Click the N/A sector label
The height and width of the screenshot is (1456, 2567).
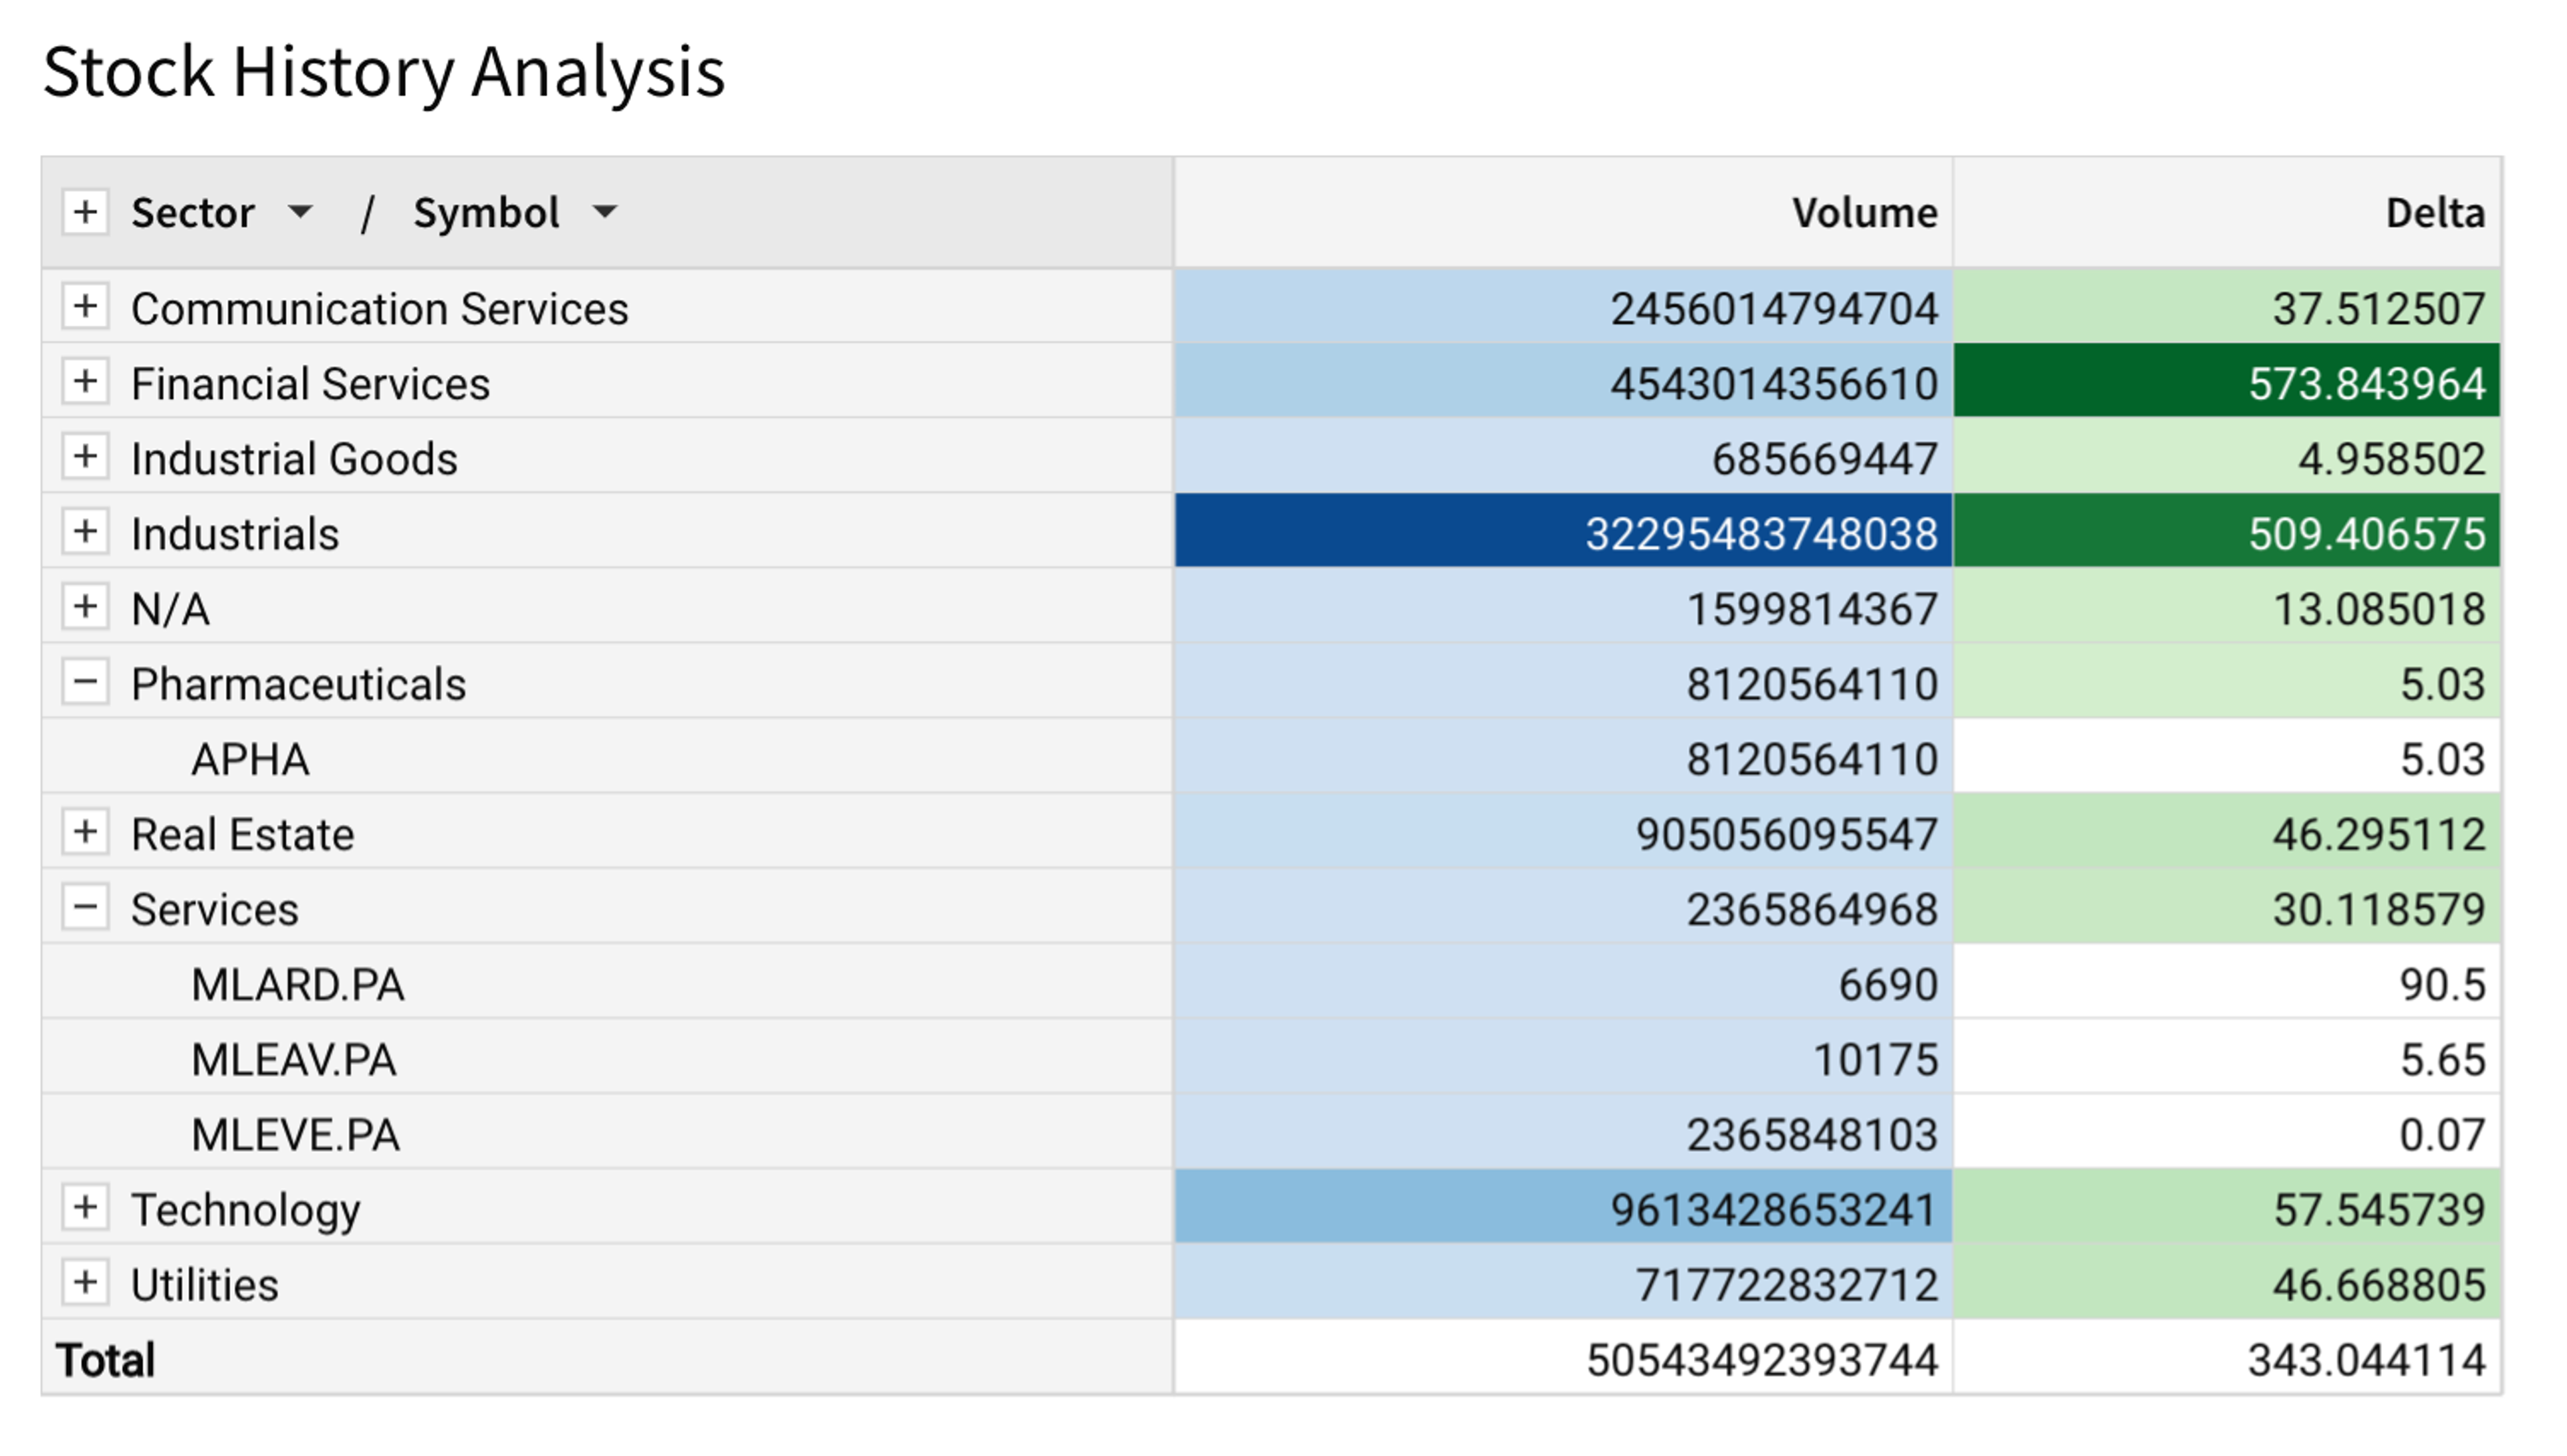click(170, 609)
